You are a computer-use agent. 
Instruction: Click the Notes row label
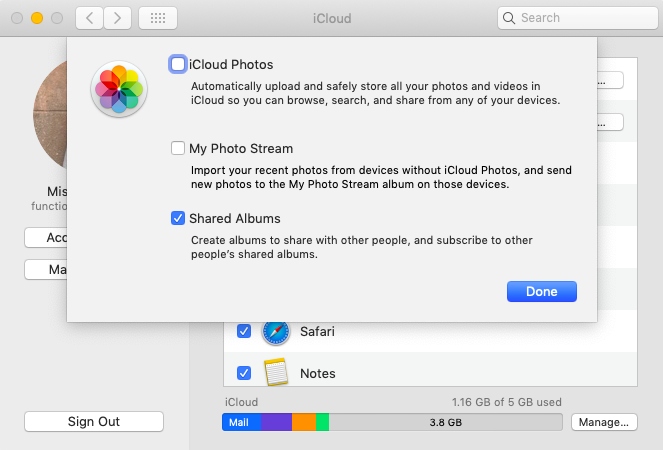tap(318, 373)
